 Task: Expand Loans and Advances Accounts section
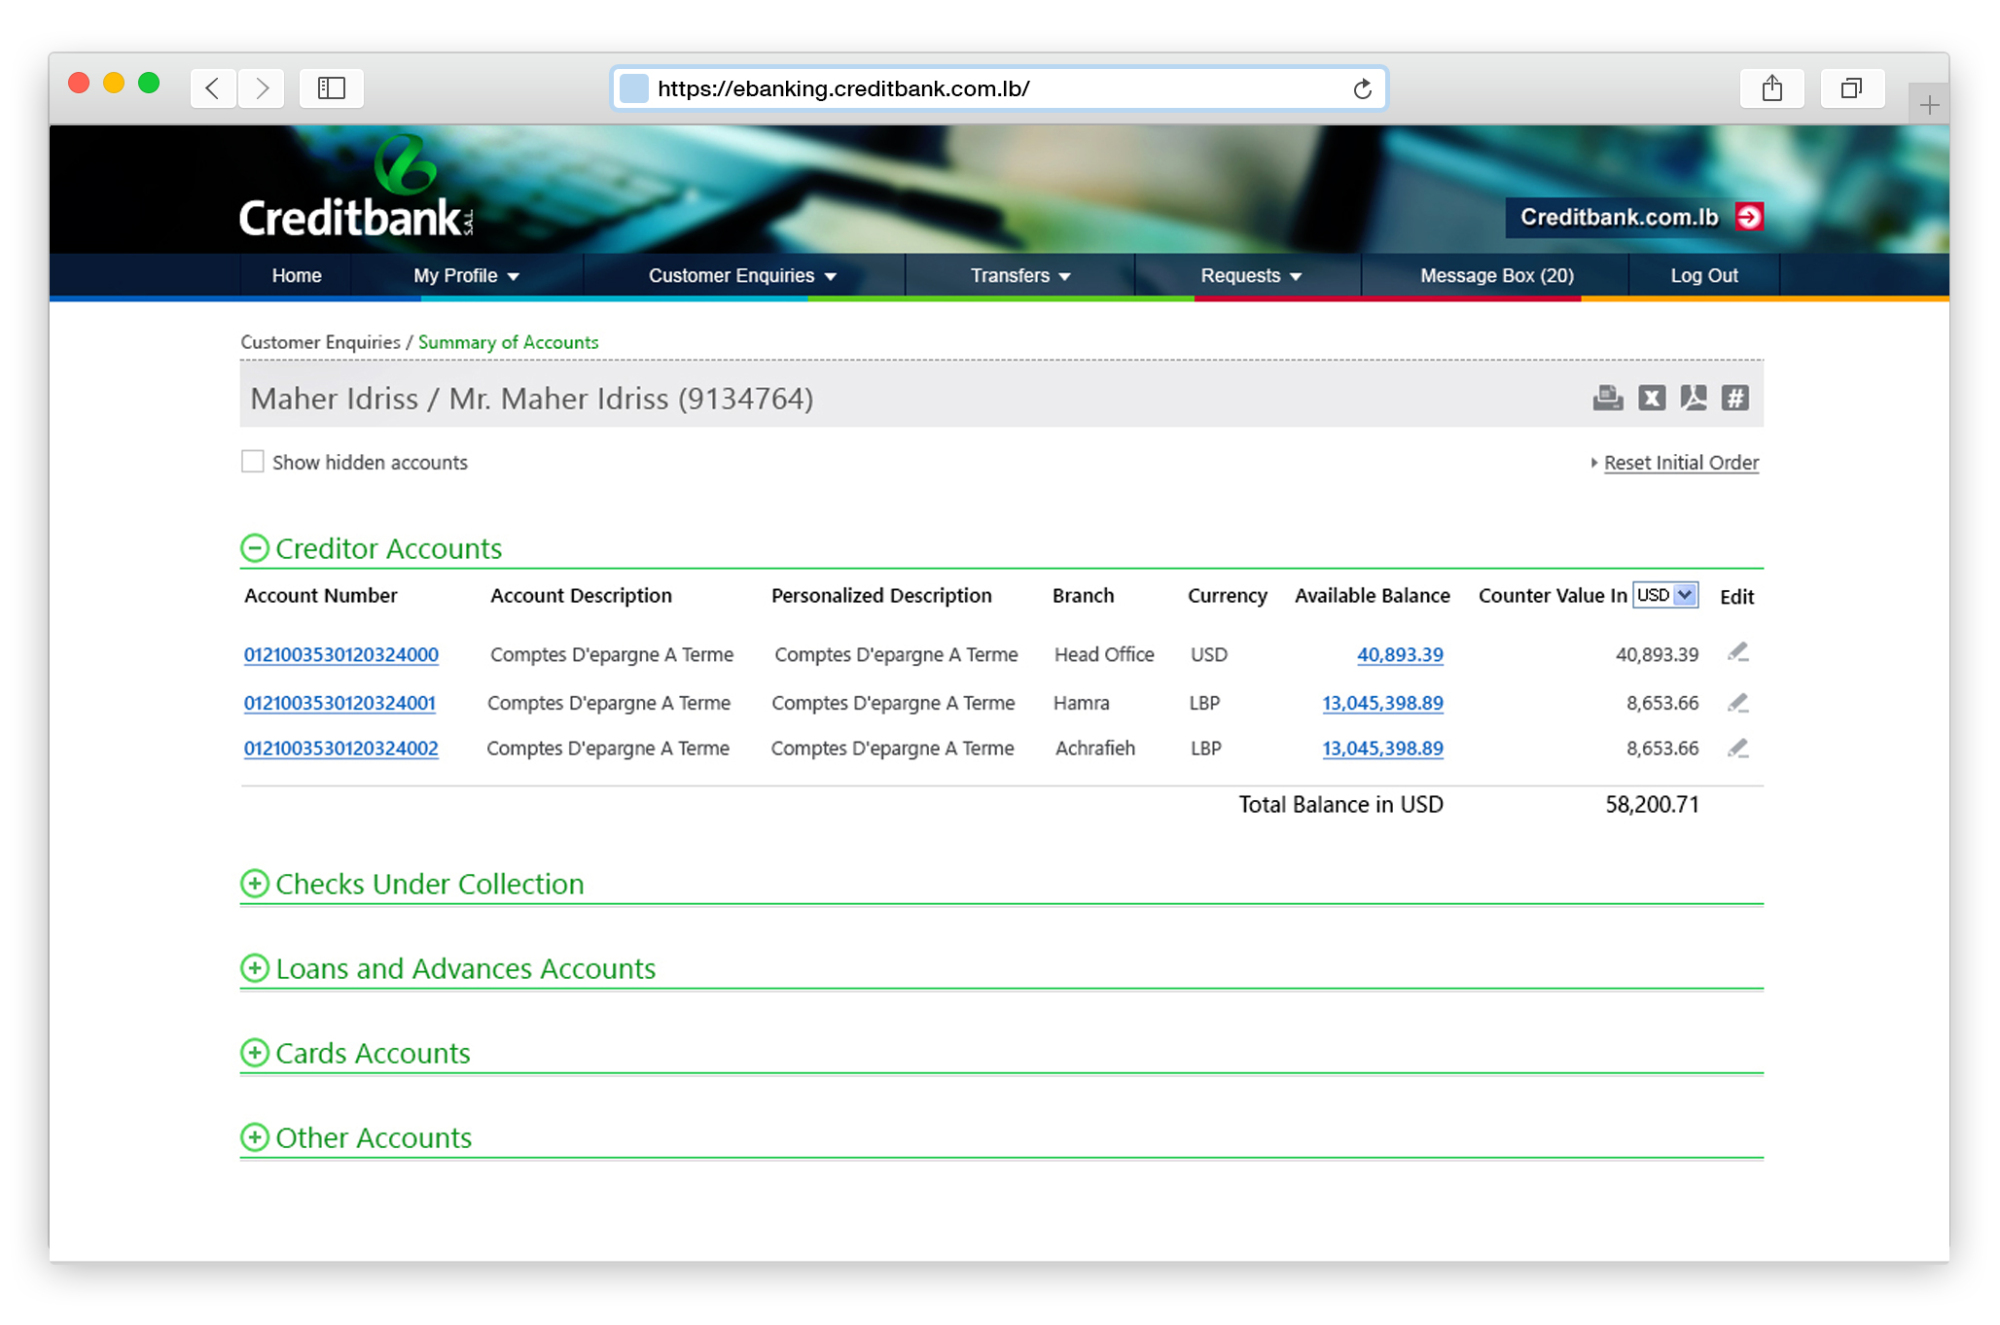coord(254,968)
